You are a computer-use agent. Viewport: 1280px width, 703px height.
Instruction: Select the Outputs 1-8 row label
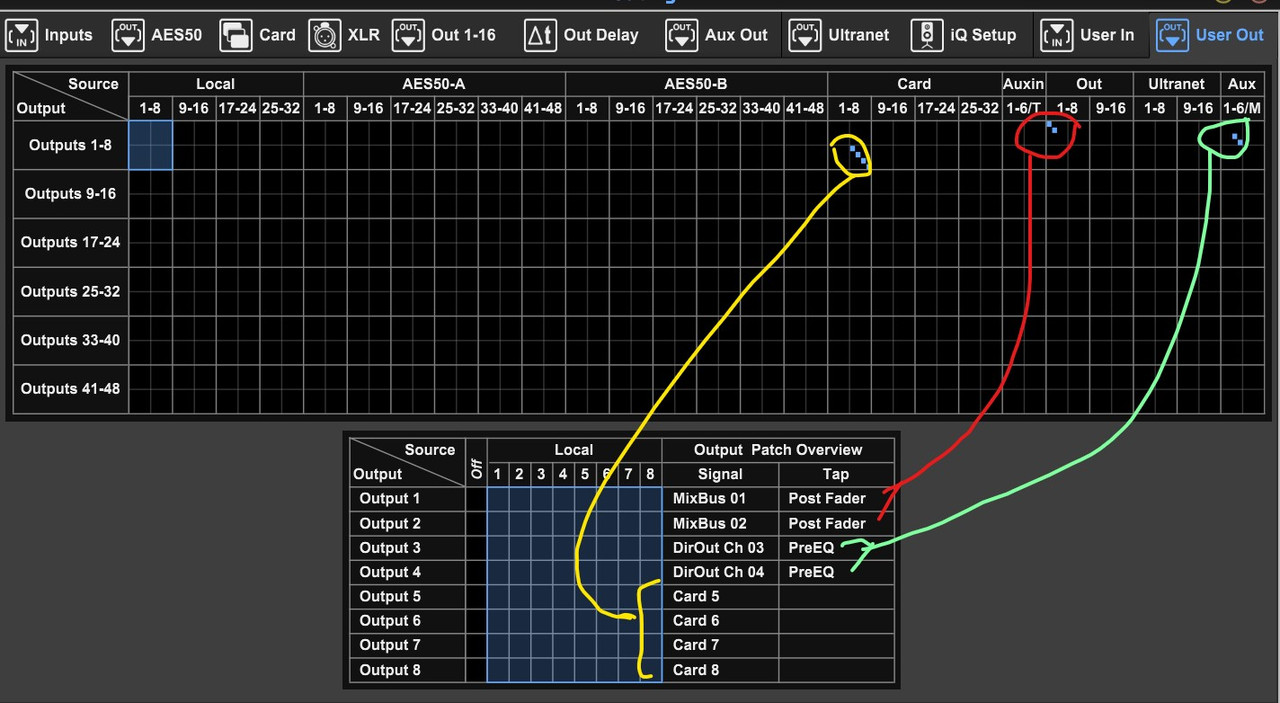71,145
